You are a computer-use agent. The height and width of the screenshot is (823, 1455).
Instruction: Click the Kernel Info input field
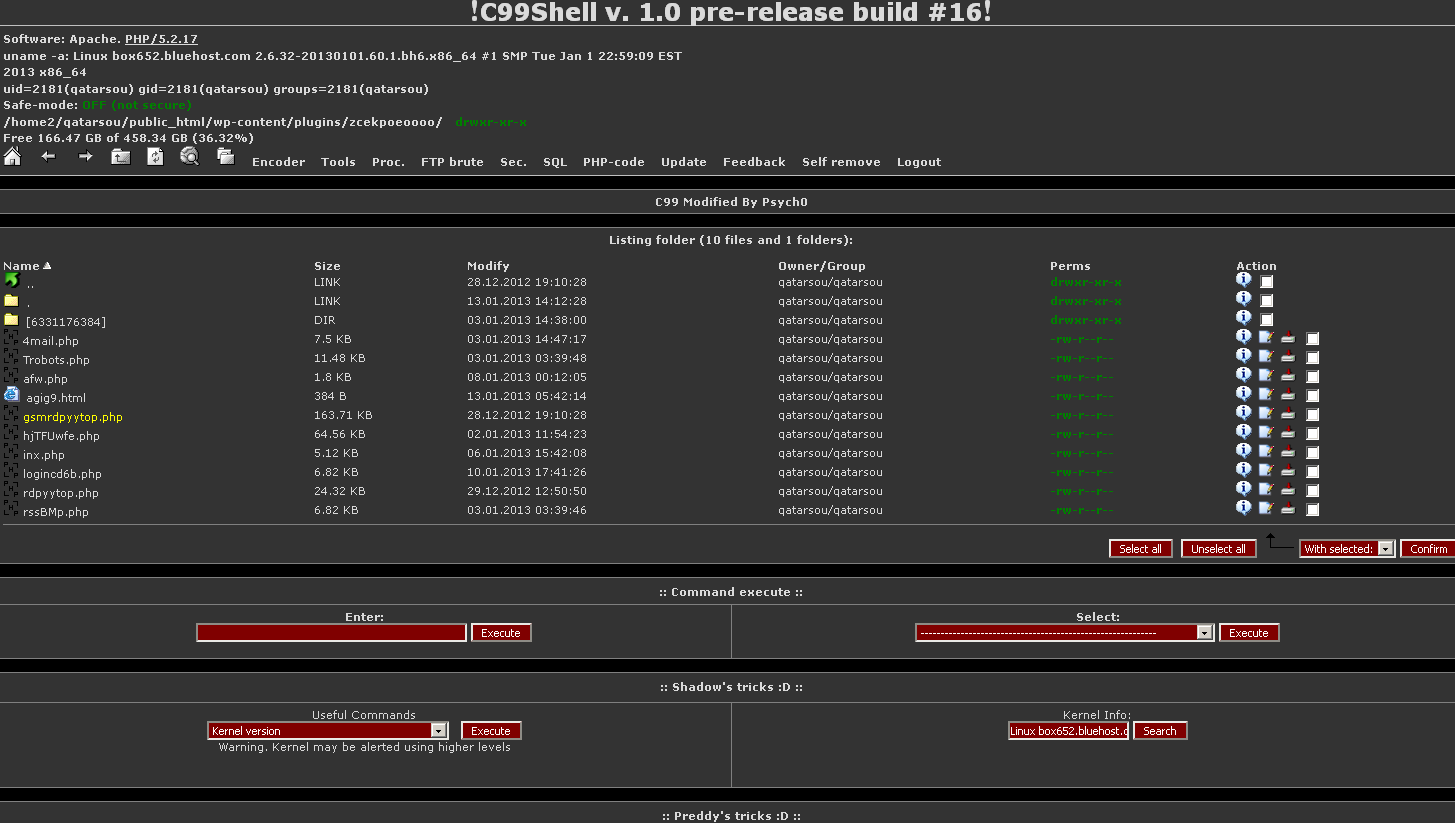click(x=1068, y=731)
